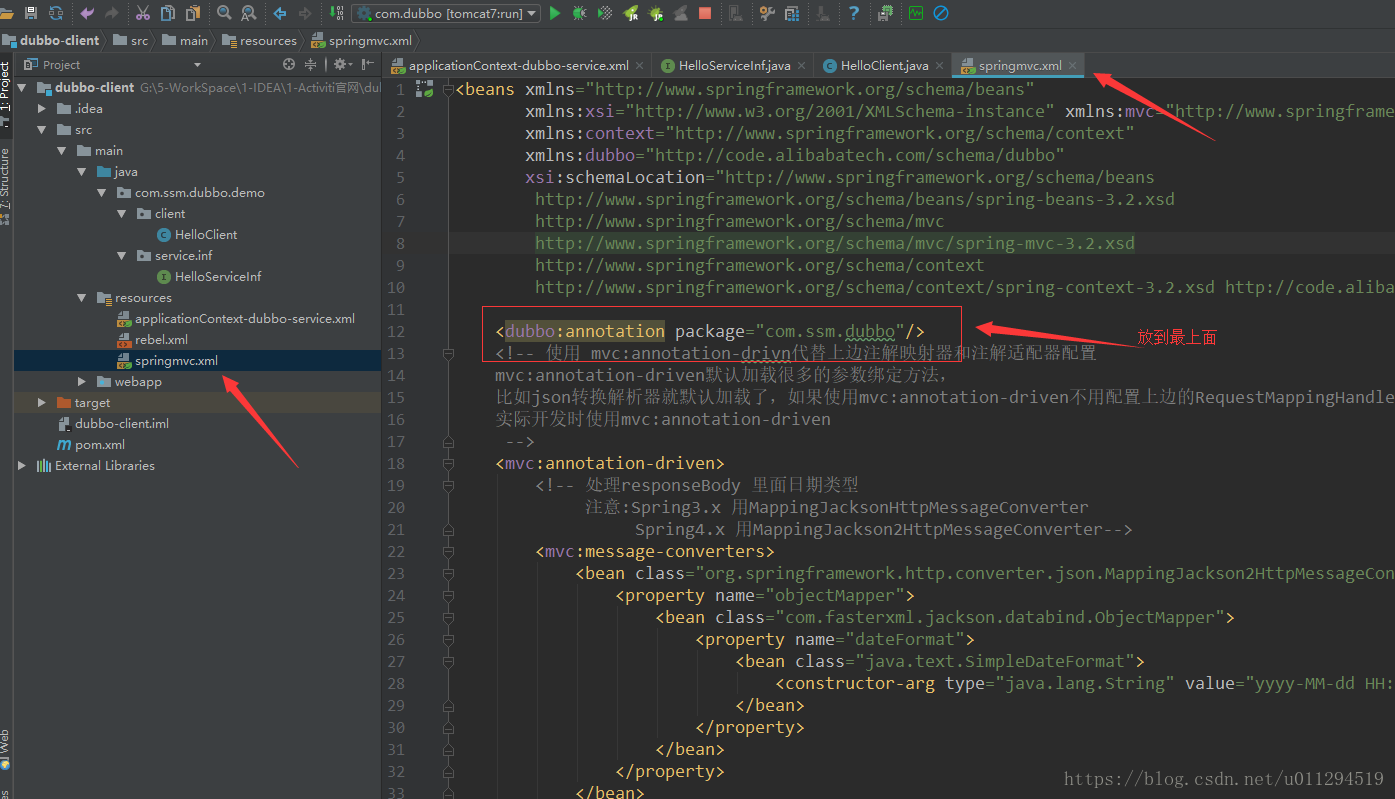1395x799 pixels.
Task: Collapse the main folder arrow
Action: coord(62,151)
